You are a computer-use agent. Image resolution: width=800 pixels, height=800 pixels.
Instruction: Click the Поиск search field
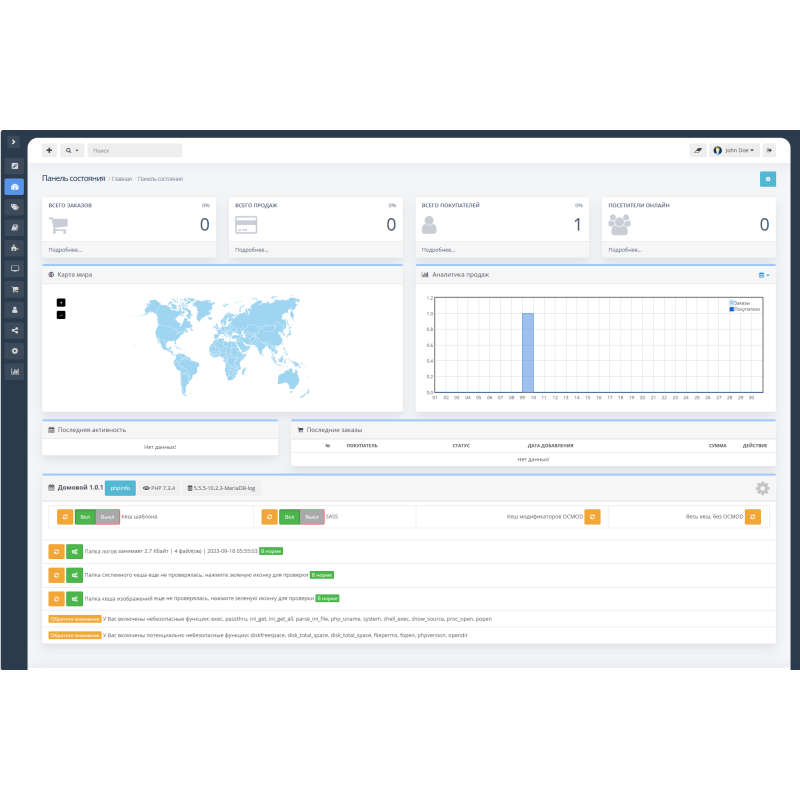tap(135, 150)
